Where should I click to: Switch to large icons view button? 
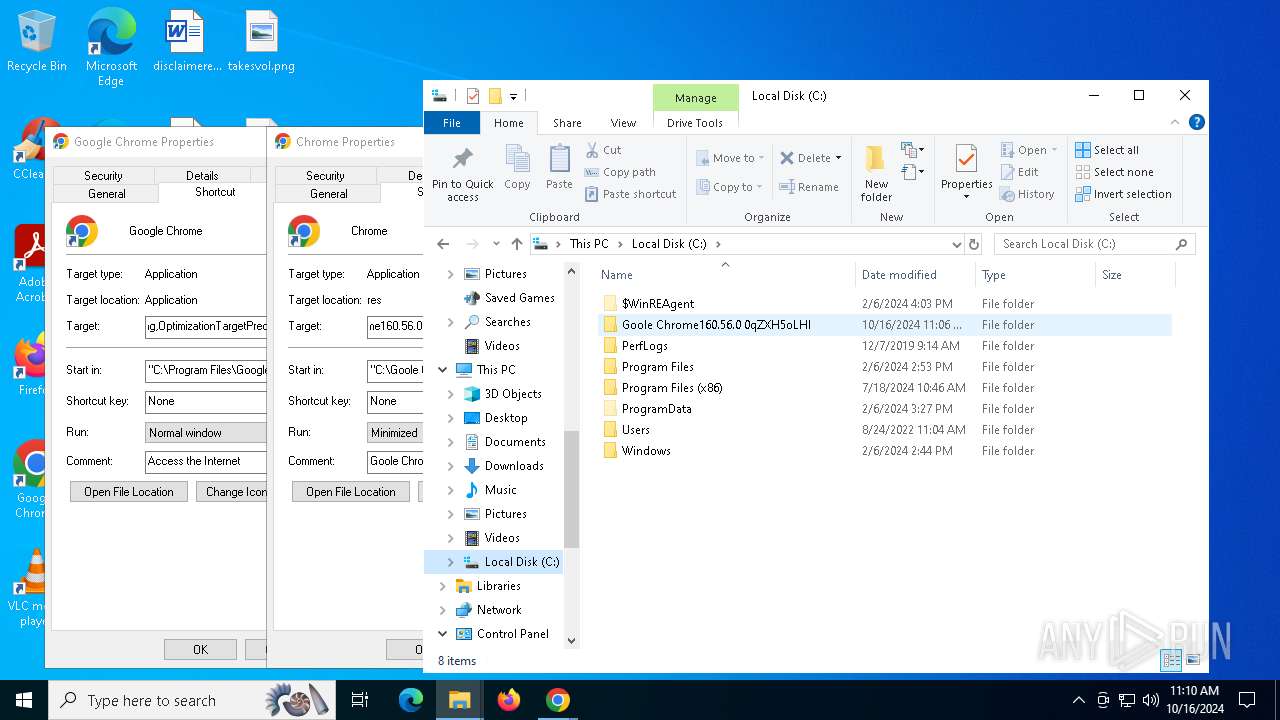[1193, 660]
